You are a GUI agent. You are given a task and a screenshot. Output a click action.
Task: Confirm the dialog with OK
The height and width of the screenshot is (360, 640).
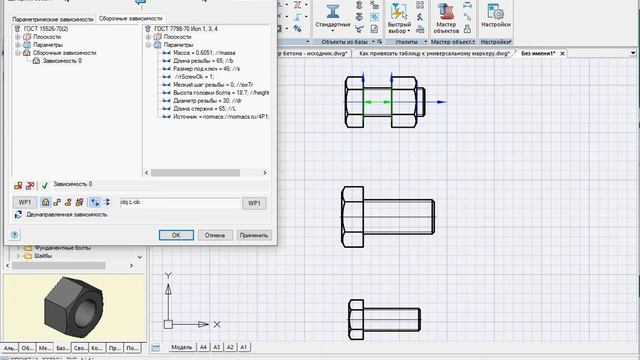[x=176, y=235]
